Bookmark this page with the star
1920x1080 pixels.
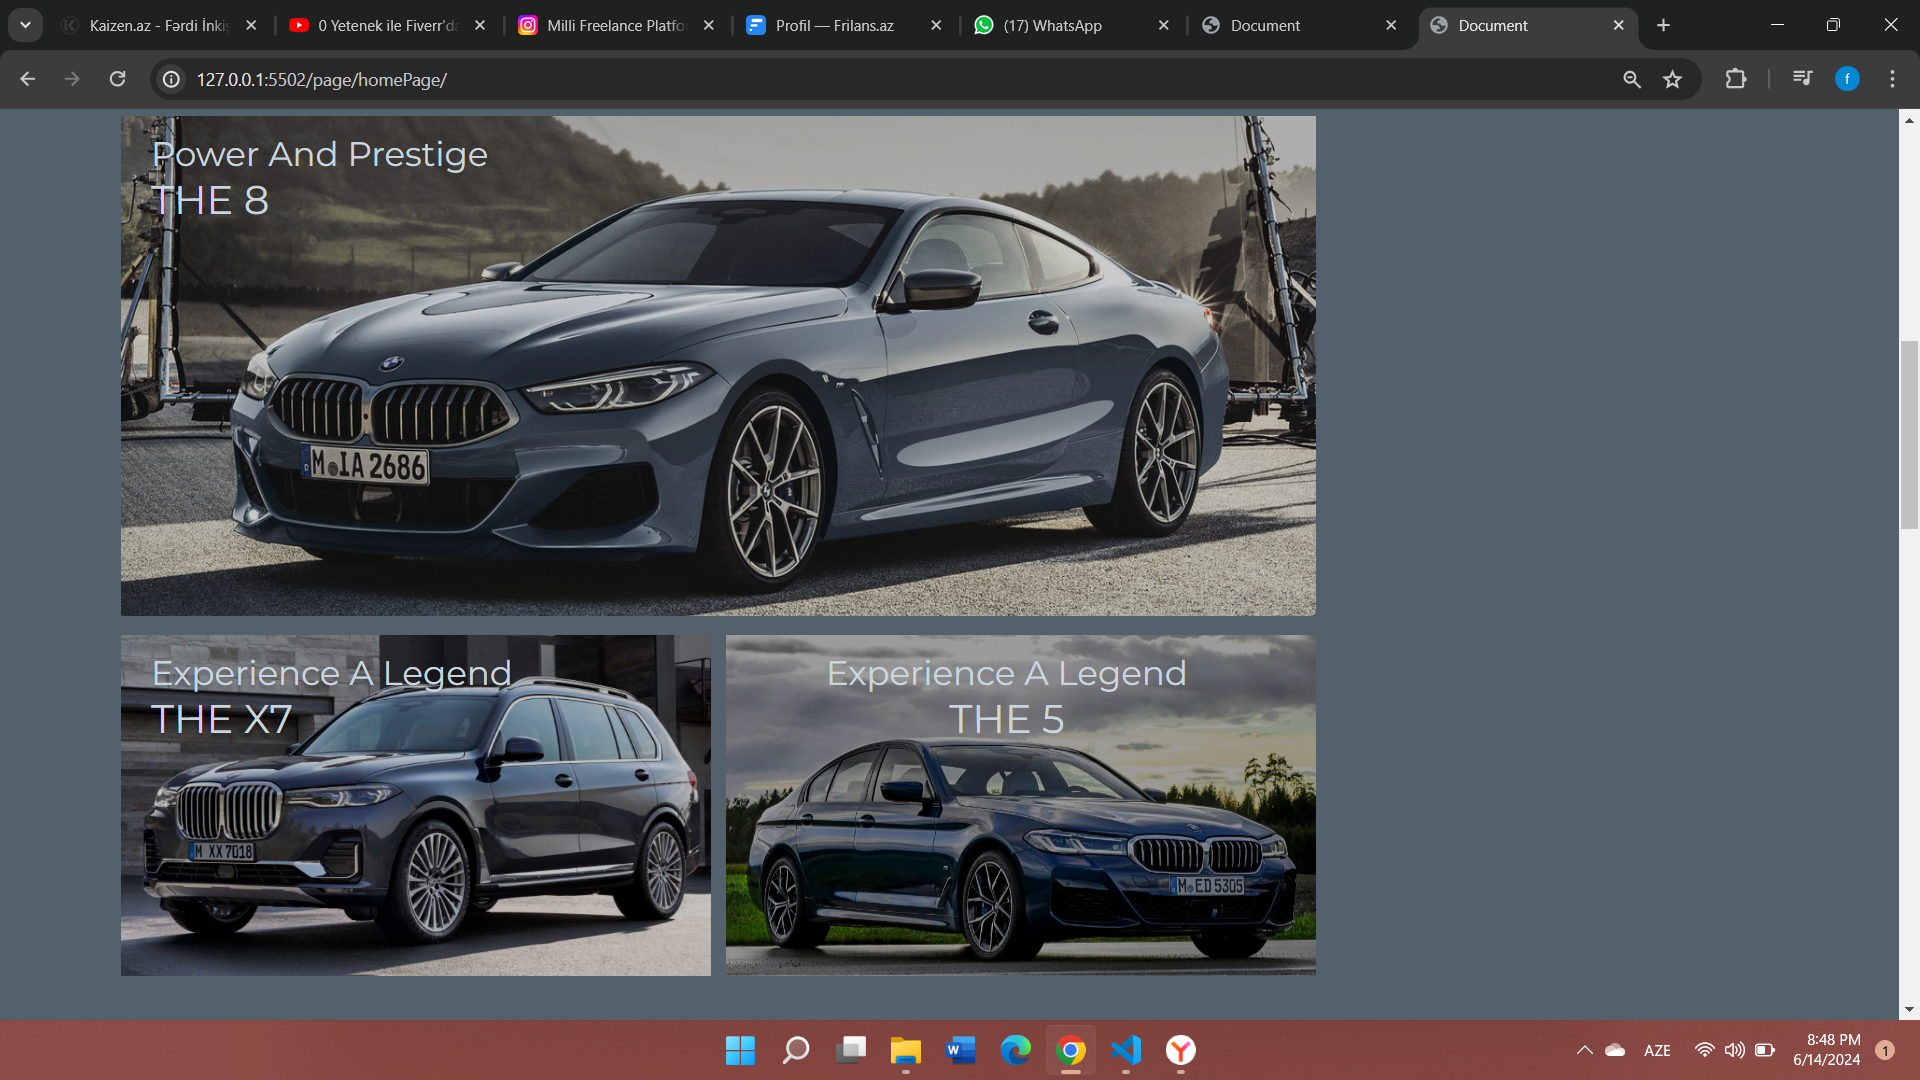pos(1672,79)
